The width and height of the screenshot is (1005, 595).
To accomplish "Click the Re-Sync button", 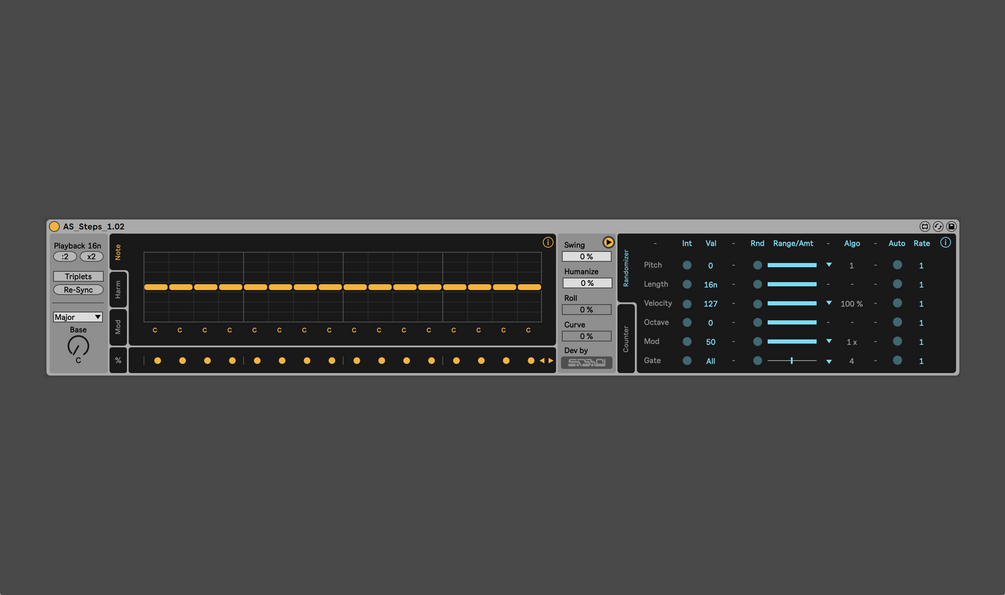I will (78, 290).
